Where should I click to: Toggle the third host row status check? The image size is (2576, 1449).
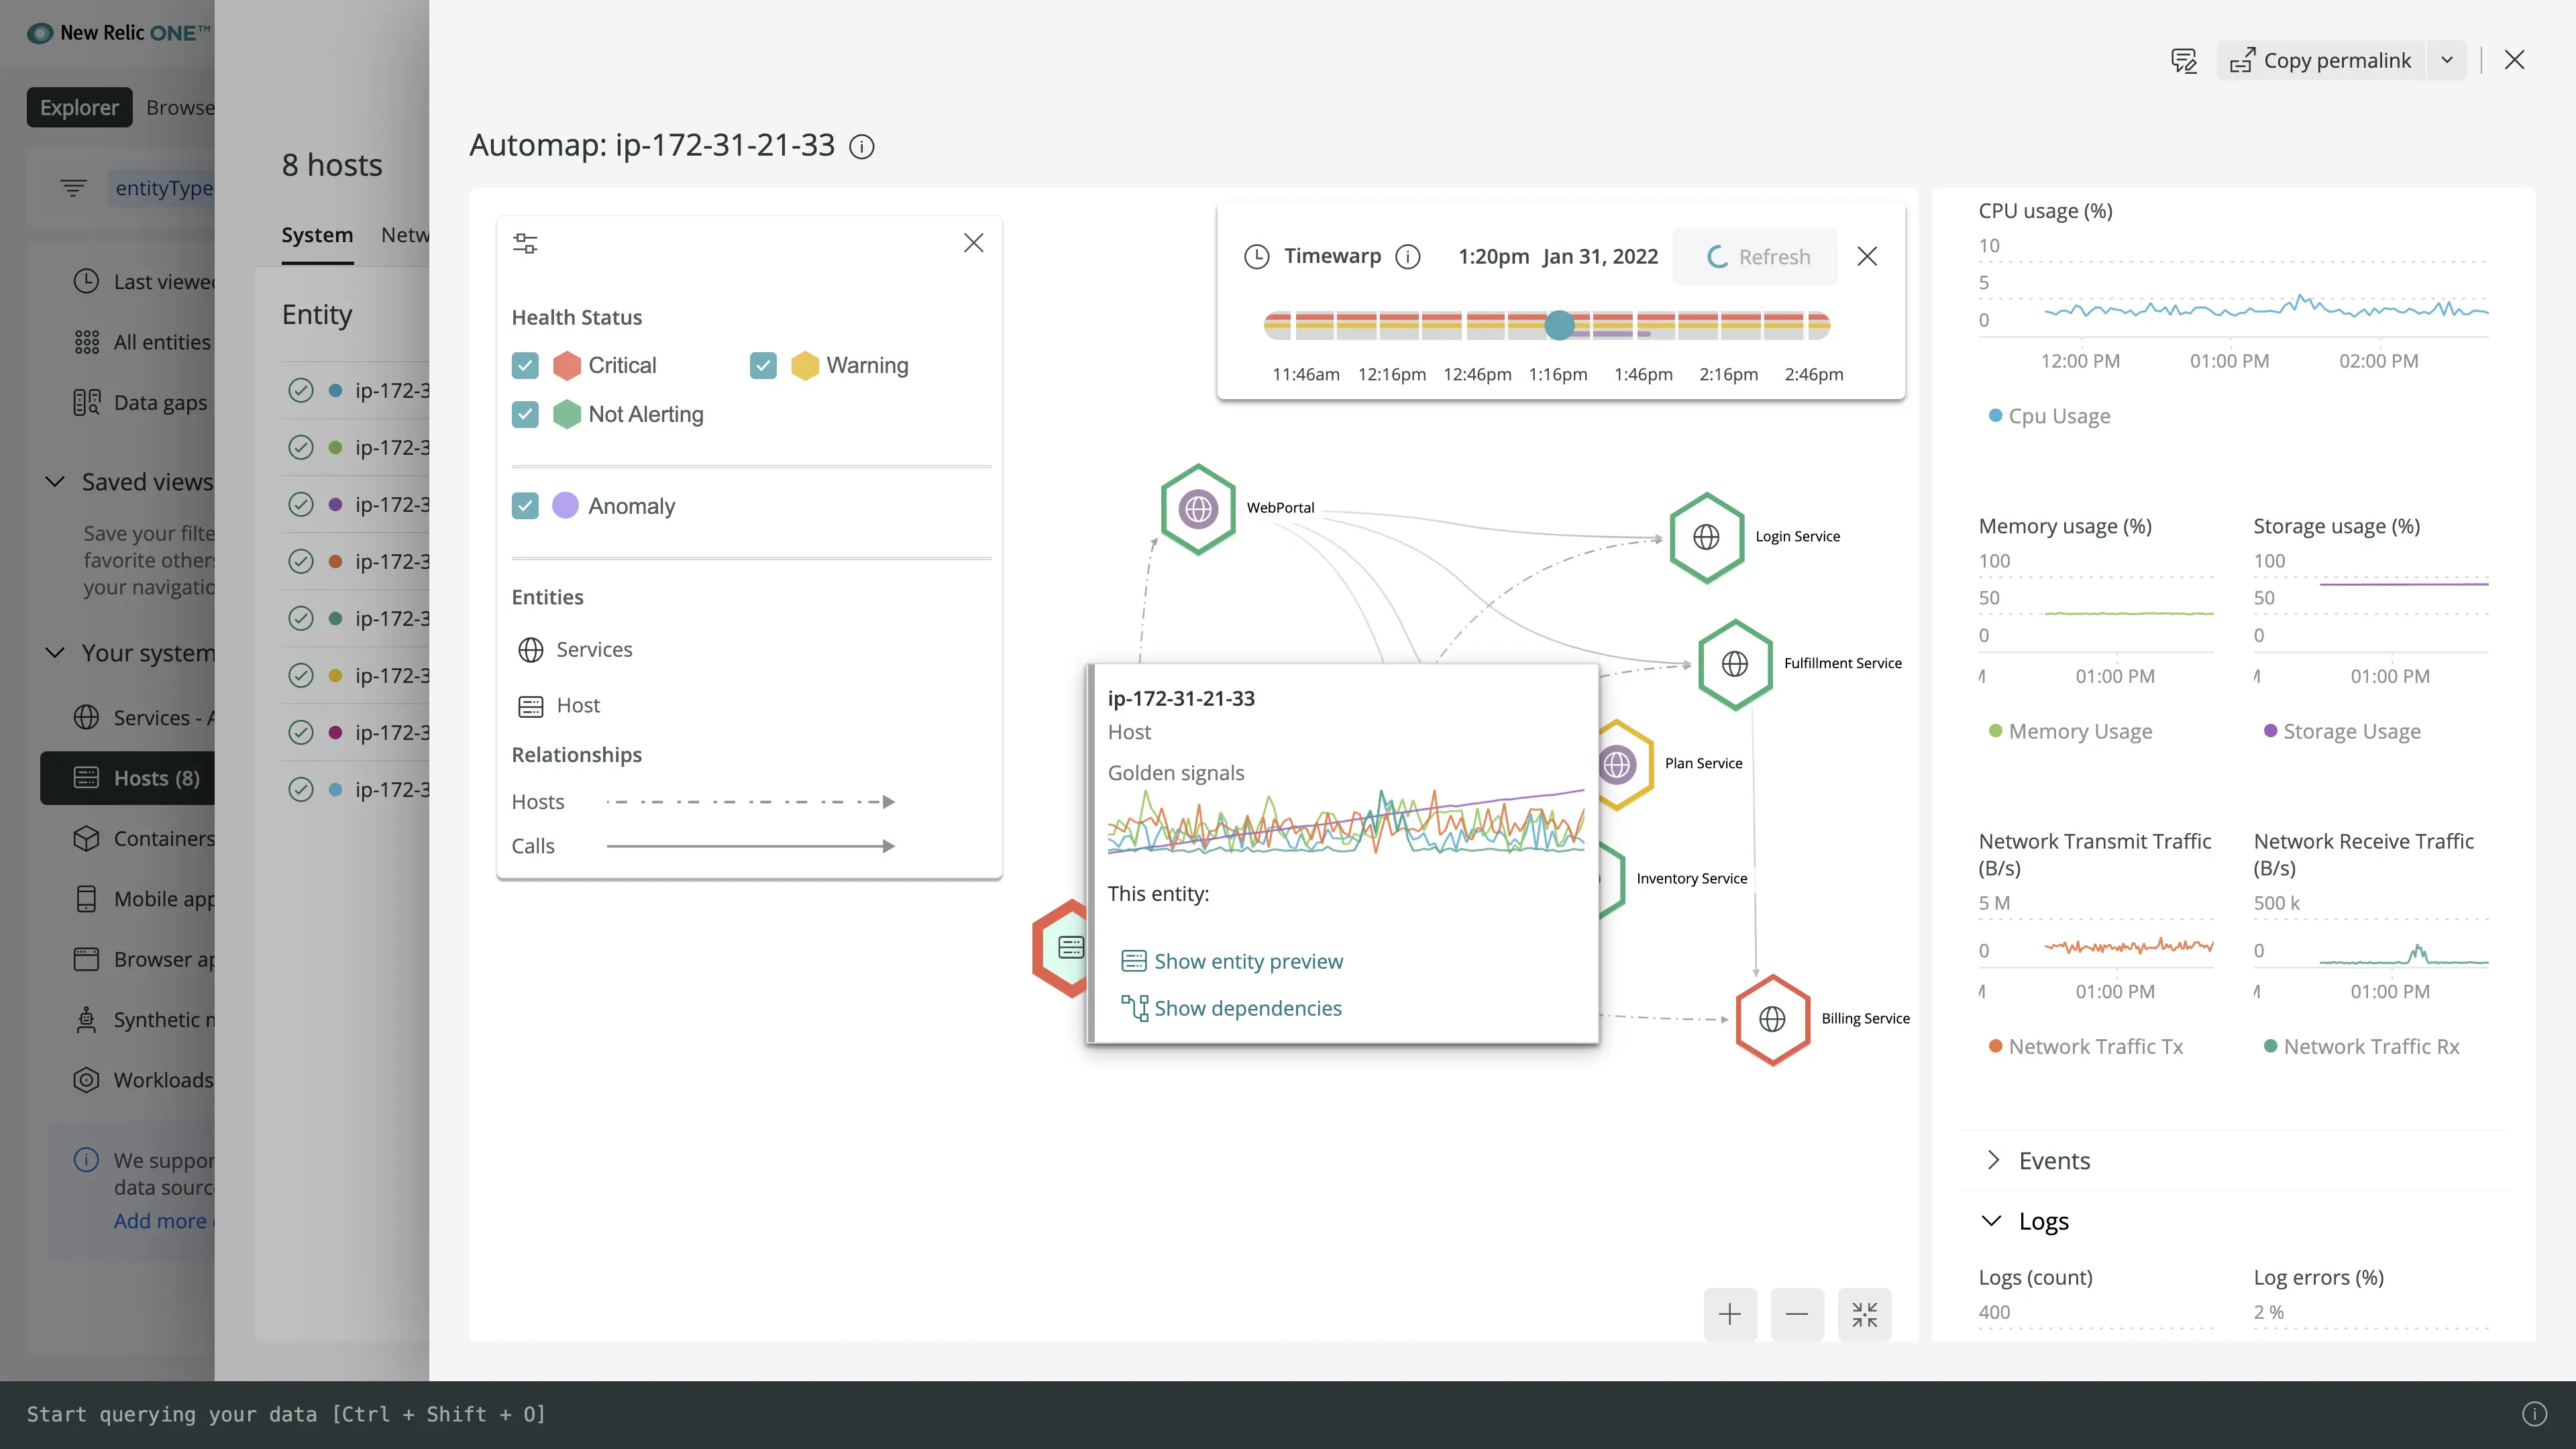tap(300, 505)
